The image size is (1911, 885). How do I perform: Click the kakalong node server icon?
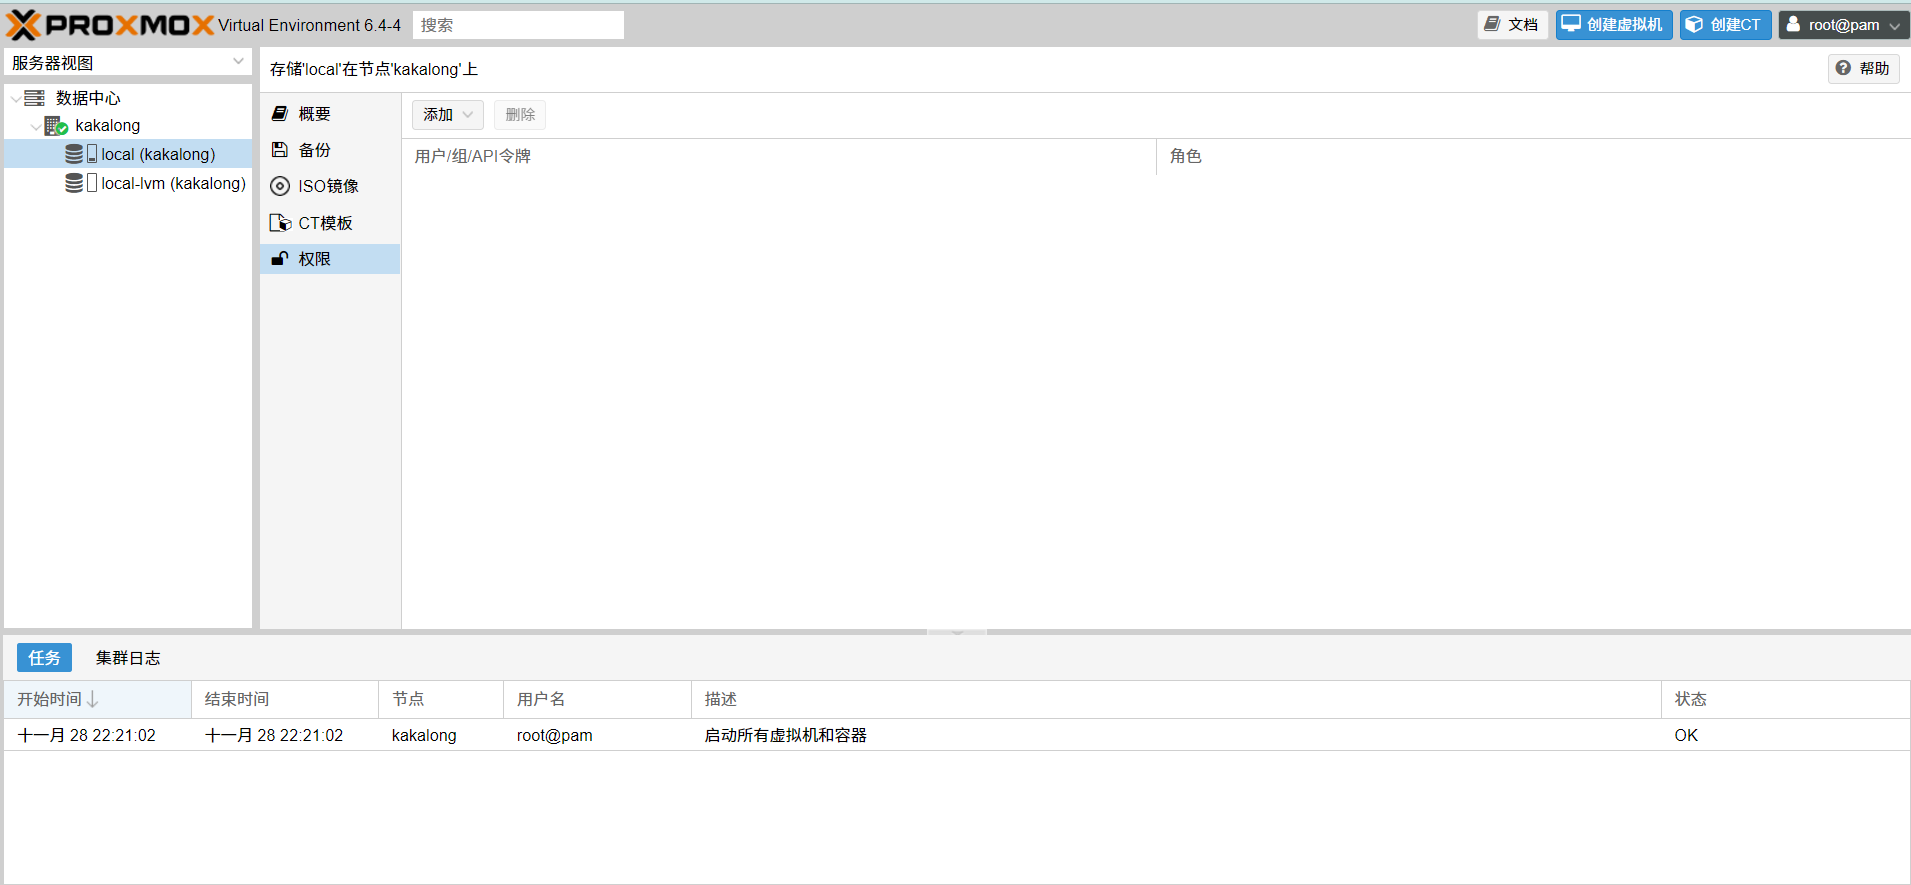pyautogui.click(x=56, y=126)
